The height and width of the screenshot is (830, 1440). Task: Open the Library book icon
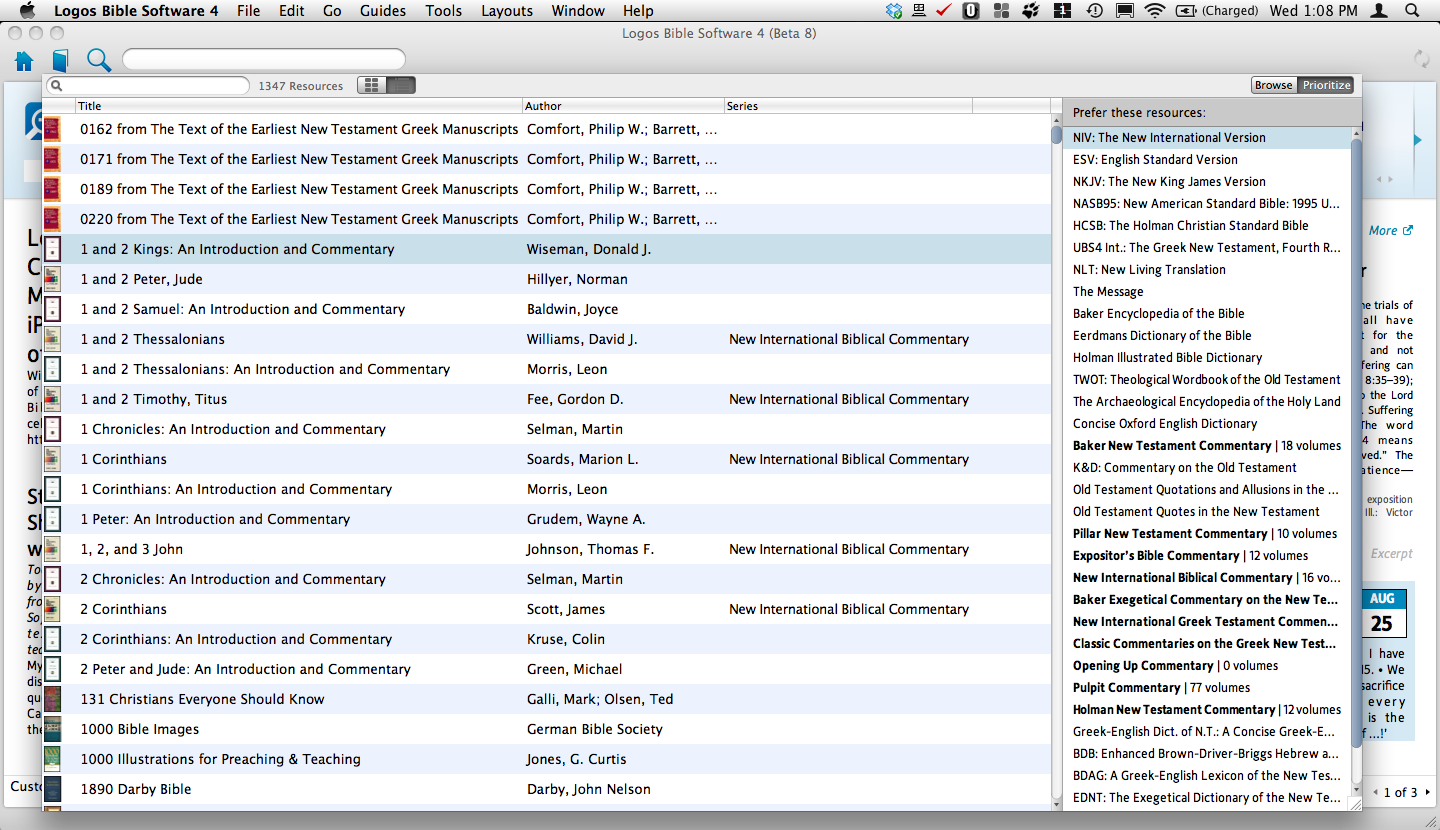point(60,61)
